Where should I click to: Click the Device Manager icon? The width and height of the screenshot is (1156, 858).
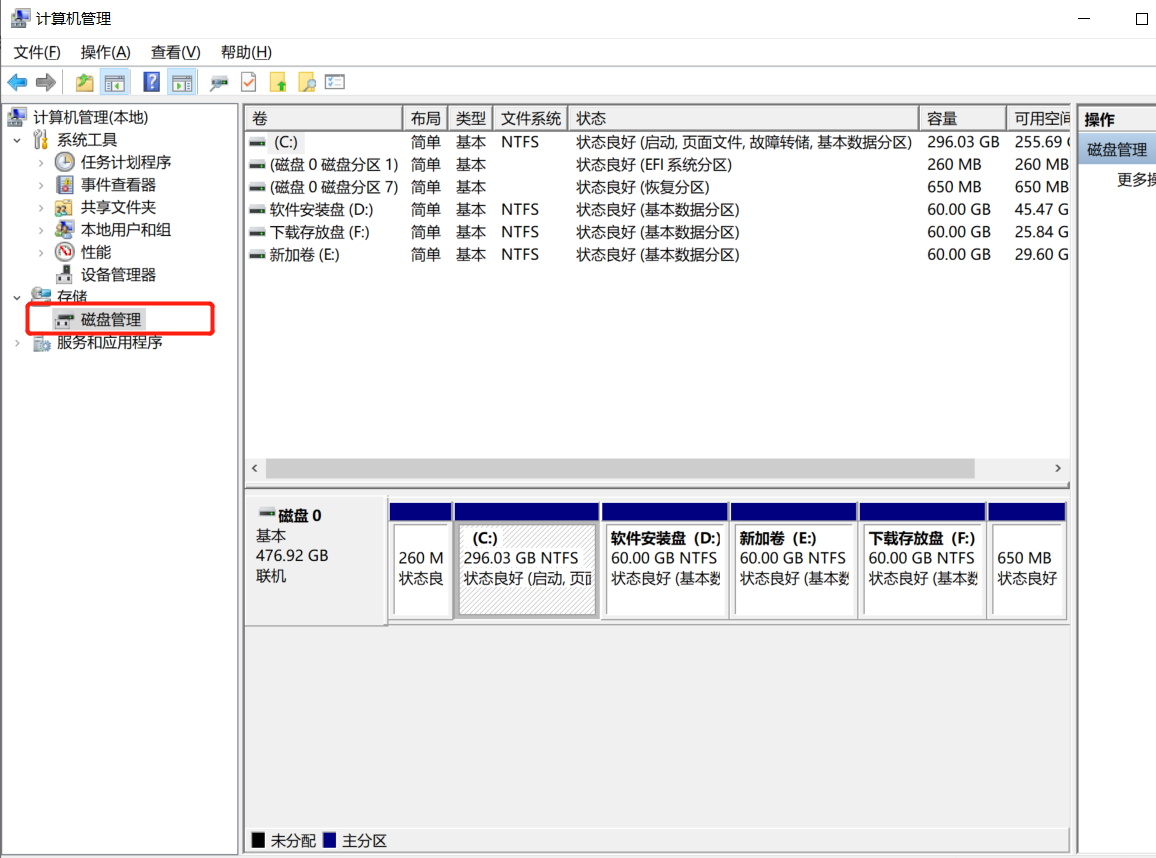(x=65, y=275)
